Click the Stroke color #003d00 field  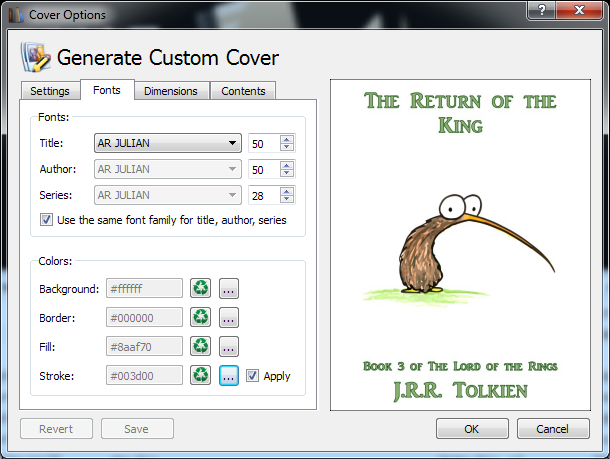pos(144,375)
